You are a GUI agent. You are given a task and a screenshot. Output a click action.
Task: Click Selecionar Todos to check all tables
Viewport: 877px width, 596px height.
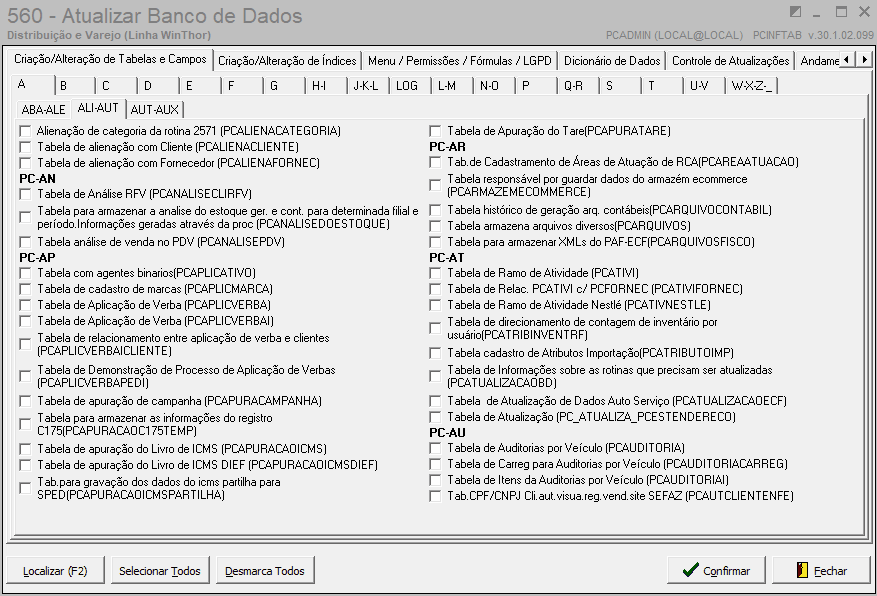tap(159, 571)
